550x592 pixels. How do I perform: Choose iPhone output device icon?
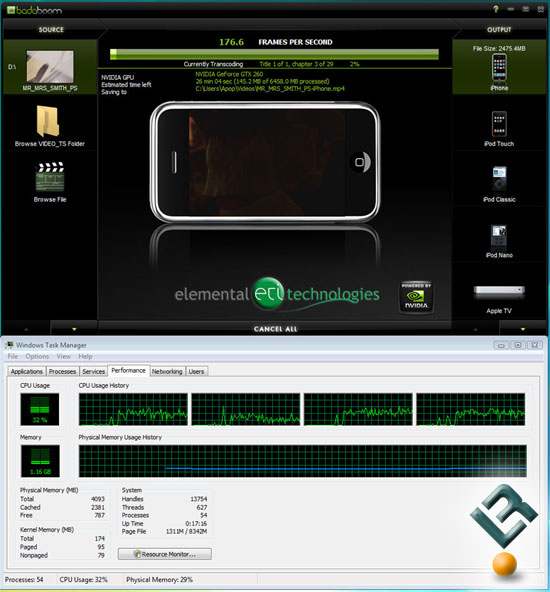(499, 68)
